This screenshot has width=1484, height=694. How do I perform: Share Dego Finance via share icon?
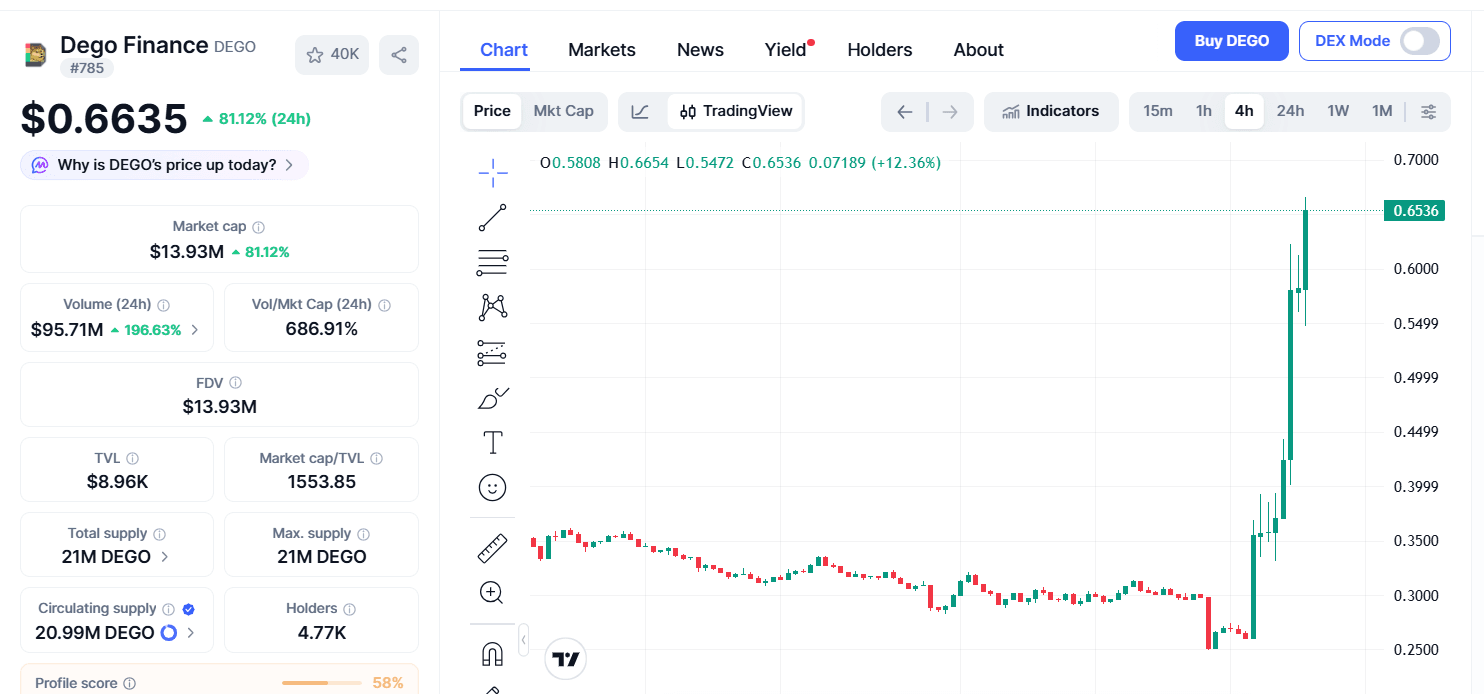pos(399,55)
